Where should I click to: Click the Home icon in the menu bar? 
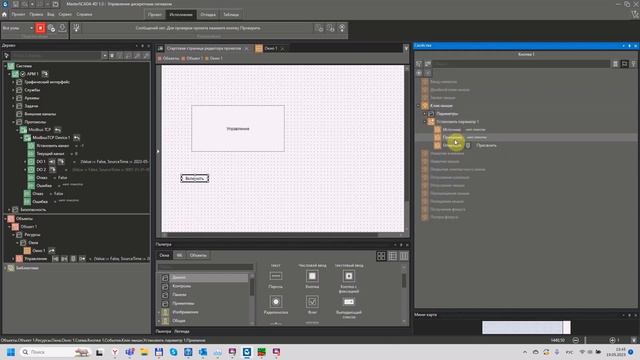pyautogui.click(x=4, y=14)
